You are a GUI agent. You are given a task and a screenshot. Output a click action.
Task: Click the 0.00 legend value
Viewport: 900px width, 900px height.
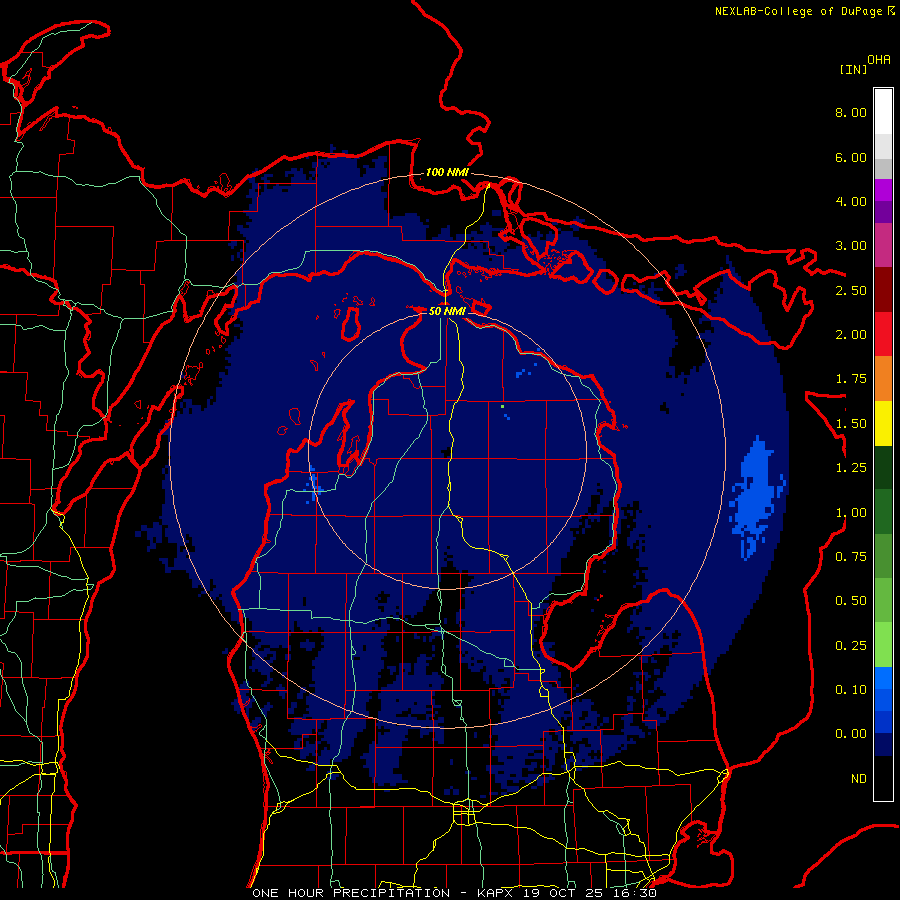(x=851, y=734)
